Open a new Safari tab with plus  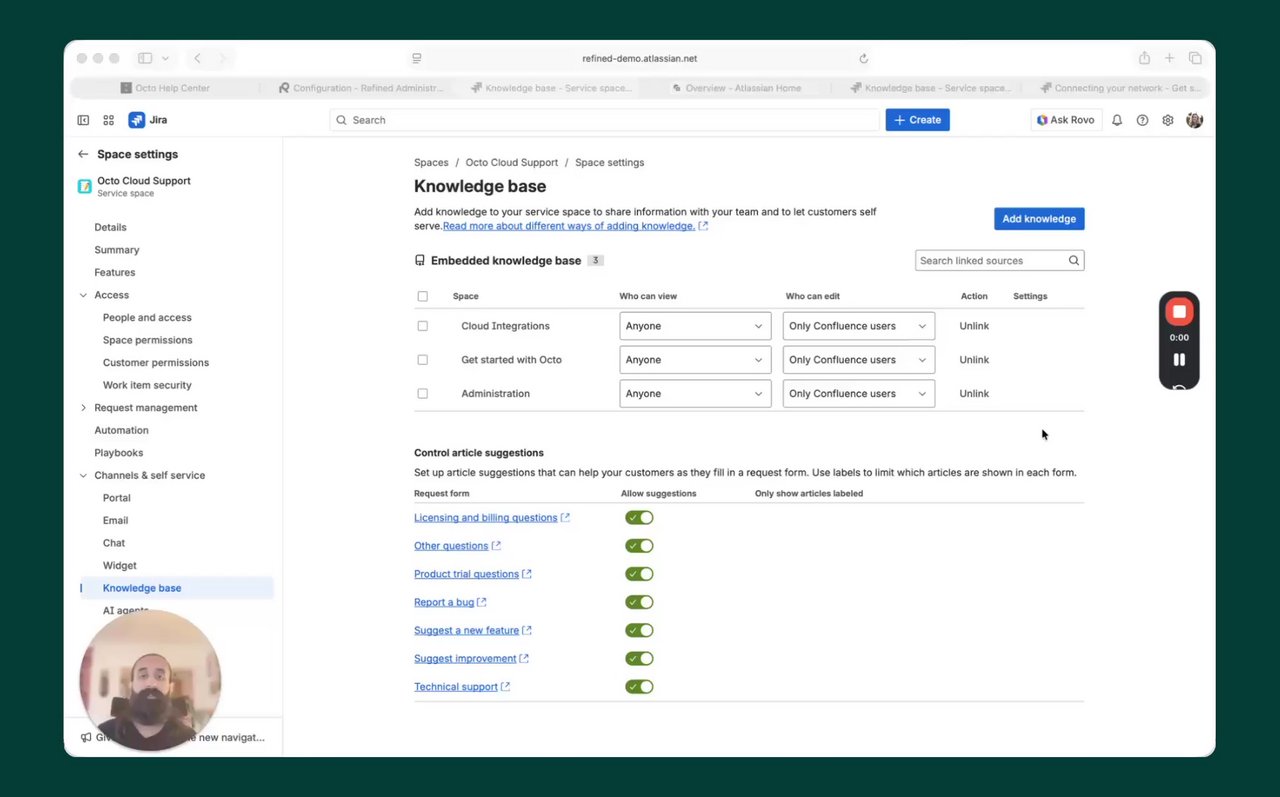[1169, 58]
